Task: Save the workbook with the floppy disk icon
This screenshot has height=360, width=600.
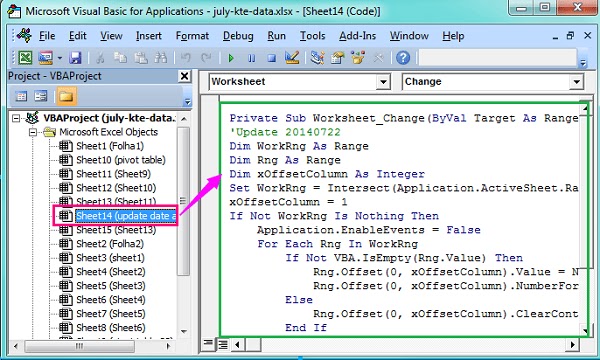Action: click(75, 58)
